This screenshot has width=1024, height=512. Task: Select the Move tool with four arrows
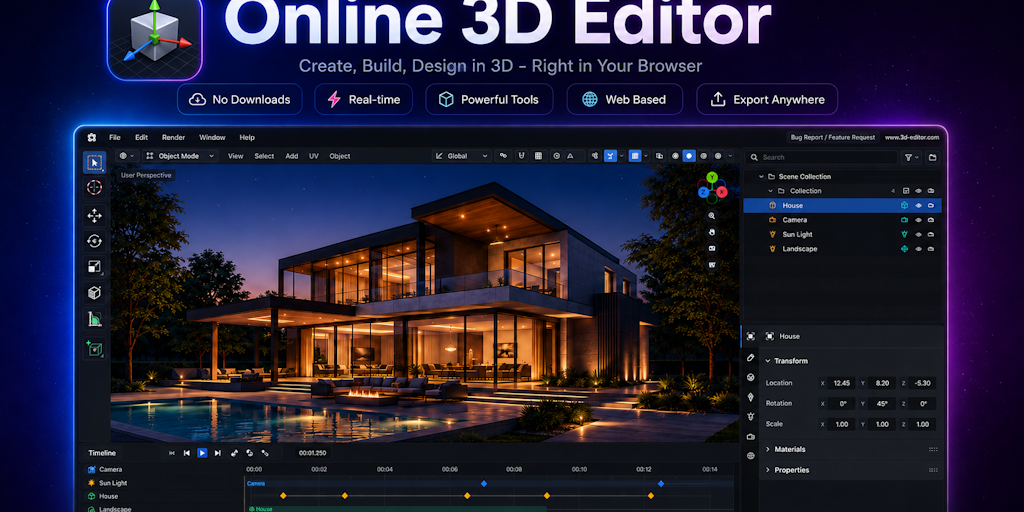tap(95, 215)
